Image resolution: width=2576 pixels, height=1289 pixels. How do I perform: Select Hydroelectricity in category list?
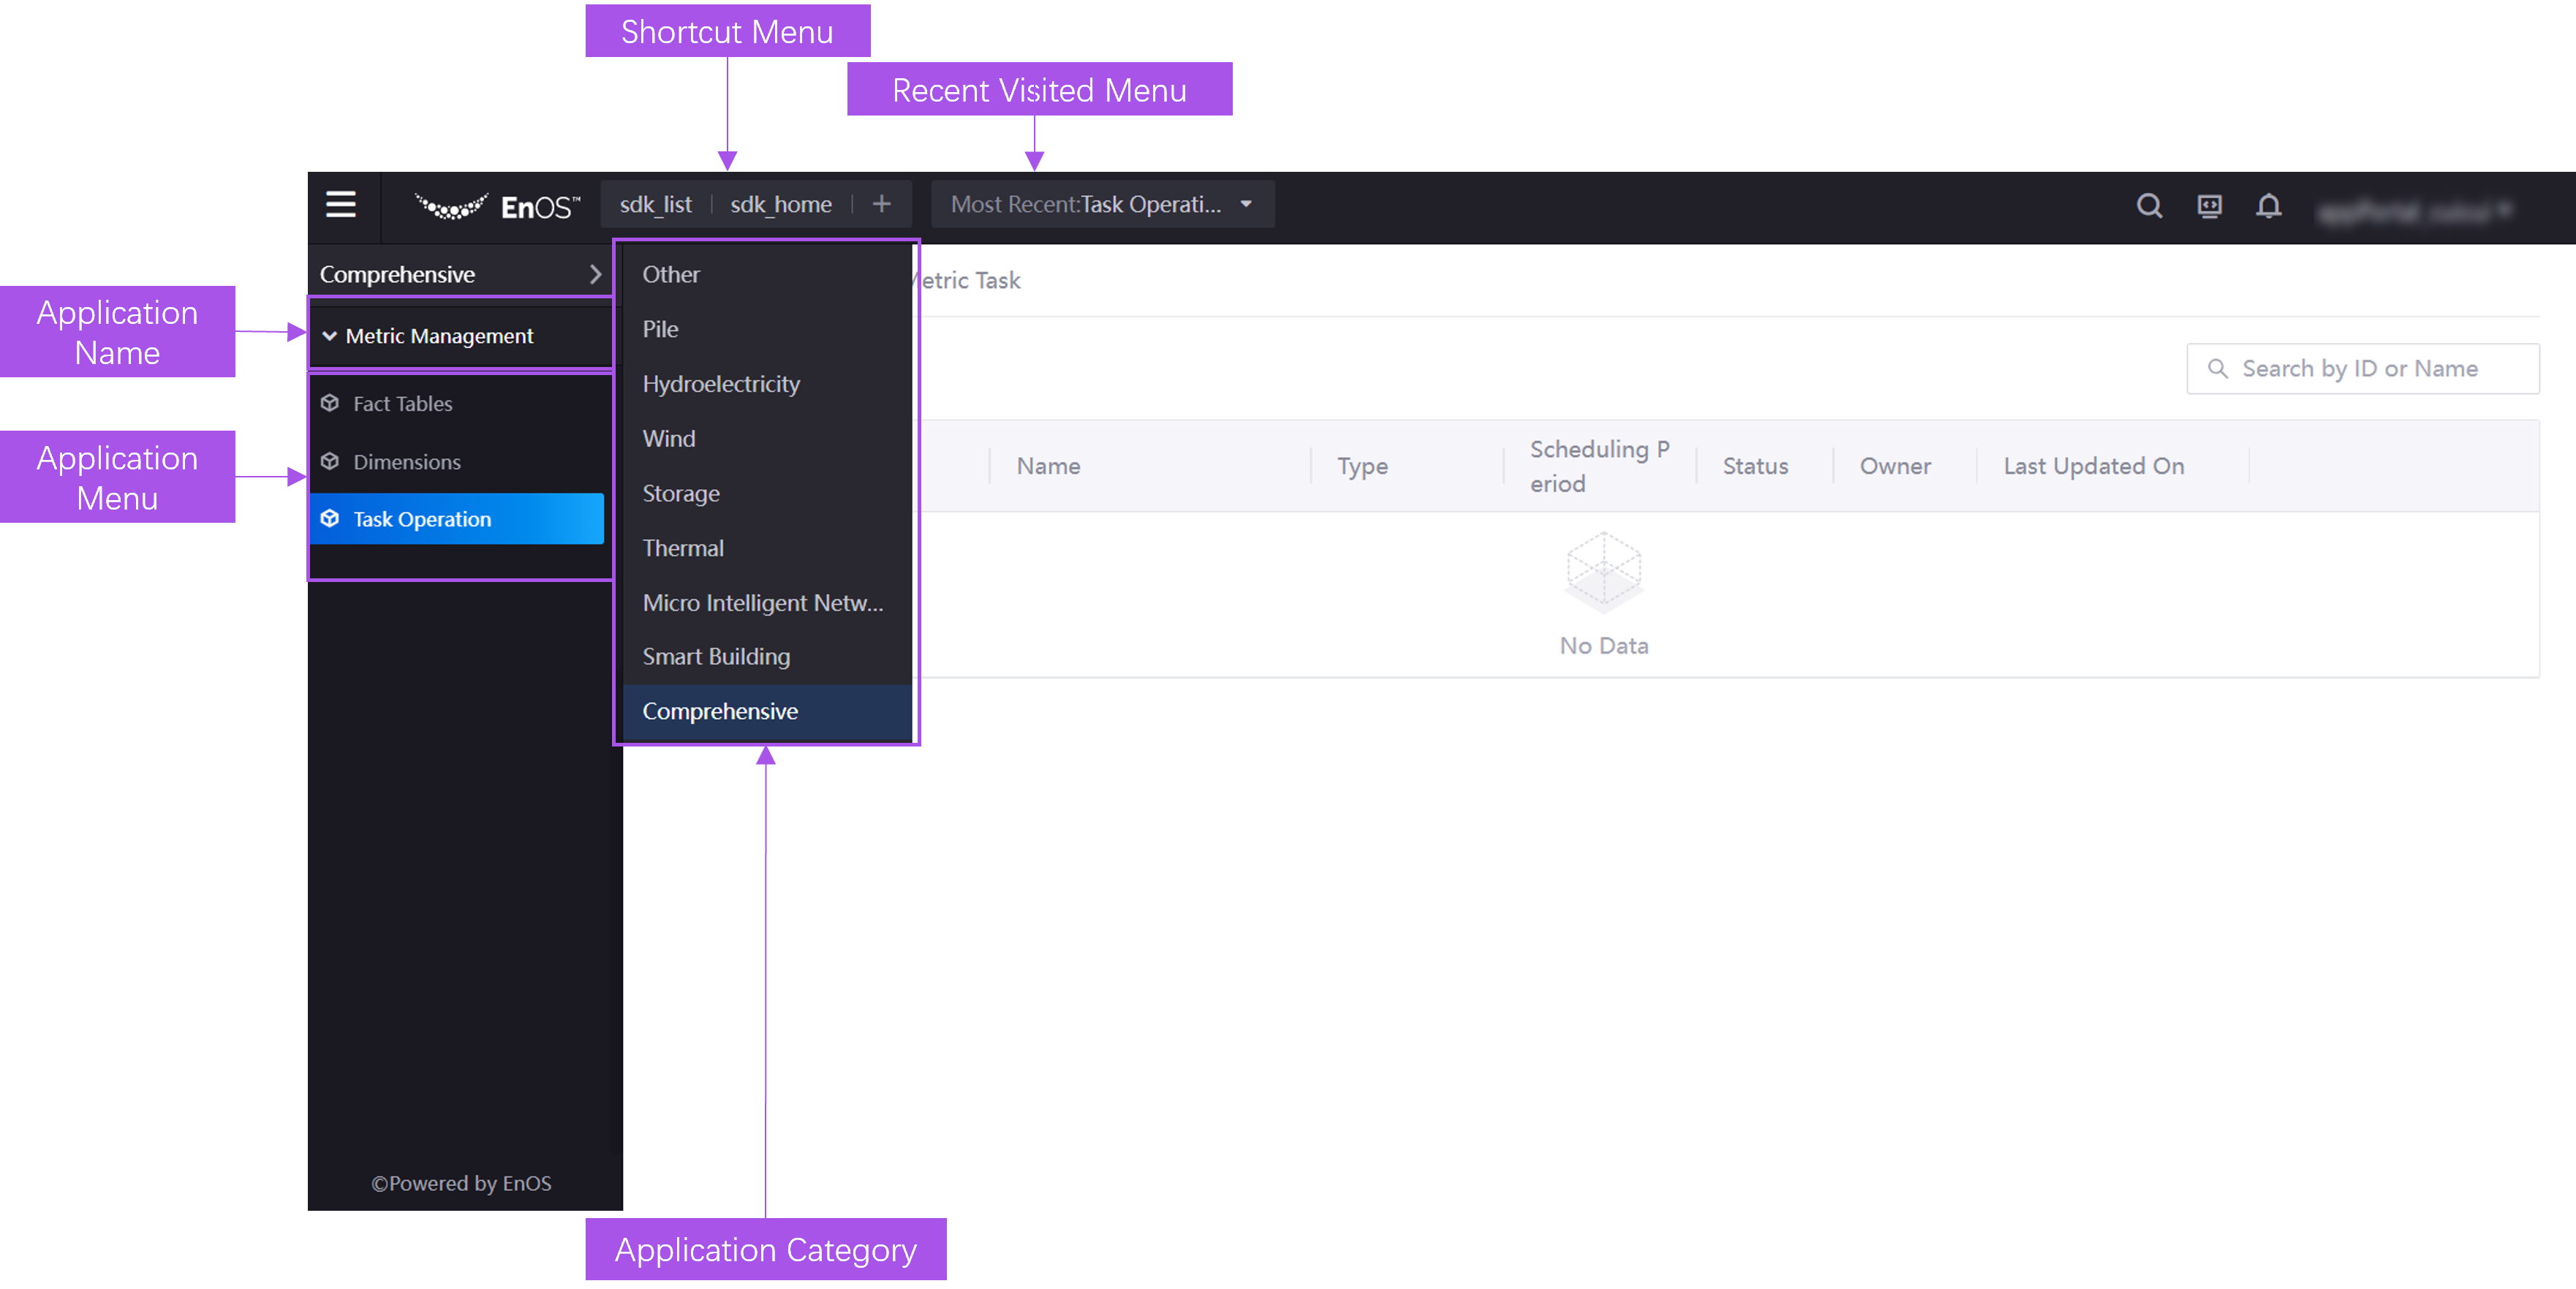click(x=721, y=384)
